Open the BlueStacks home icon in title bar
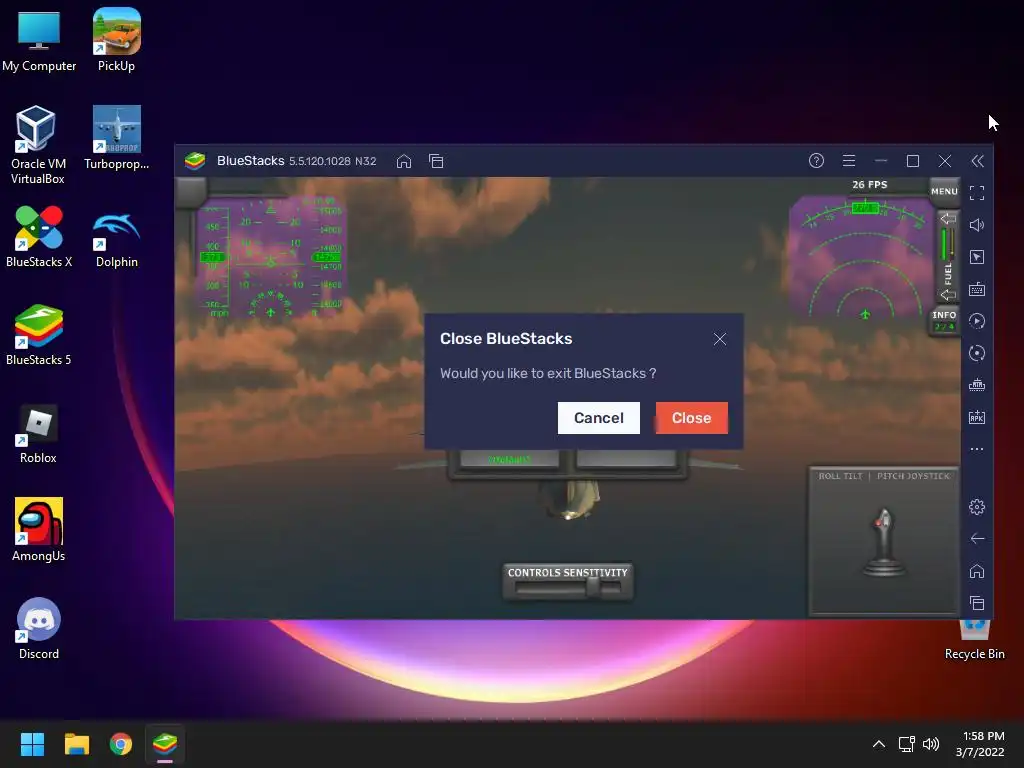1024x768 pixels. 404,161
